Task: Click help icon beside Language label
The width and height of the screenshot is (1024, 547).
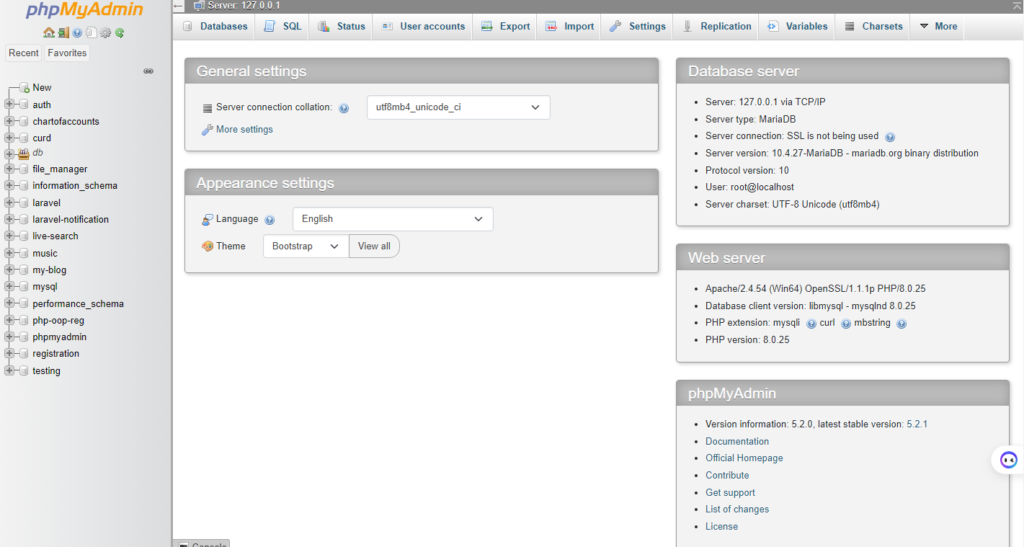Action: coord(269,220)
